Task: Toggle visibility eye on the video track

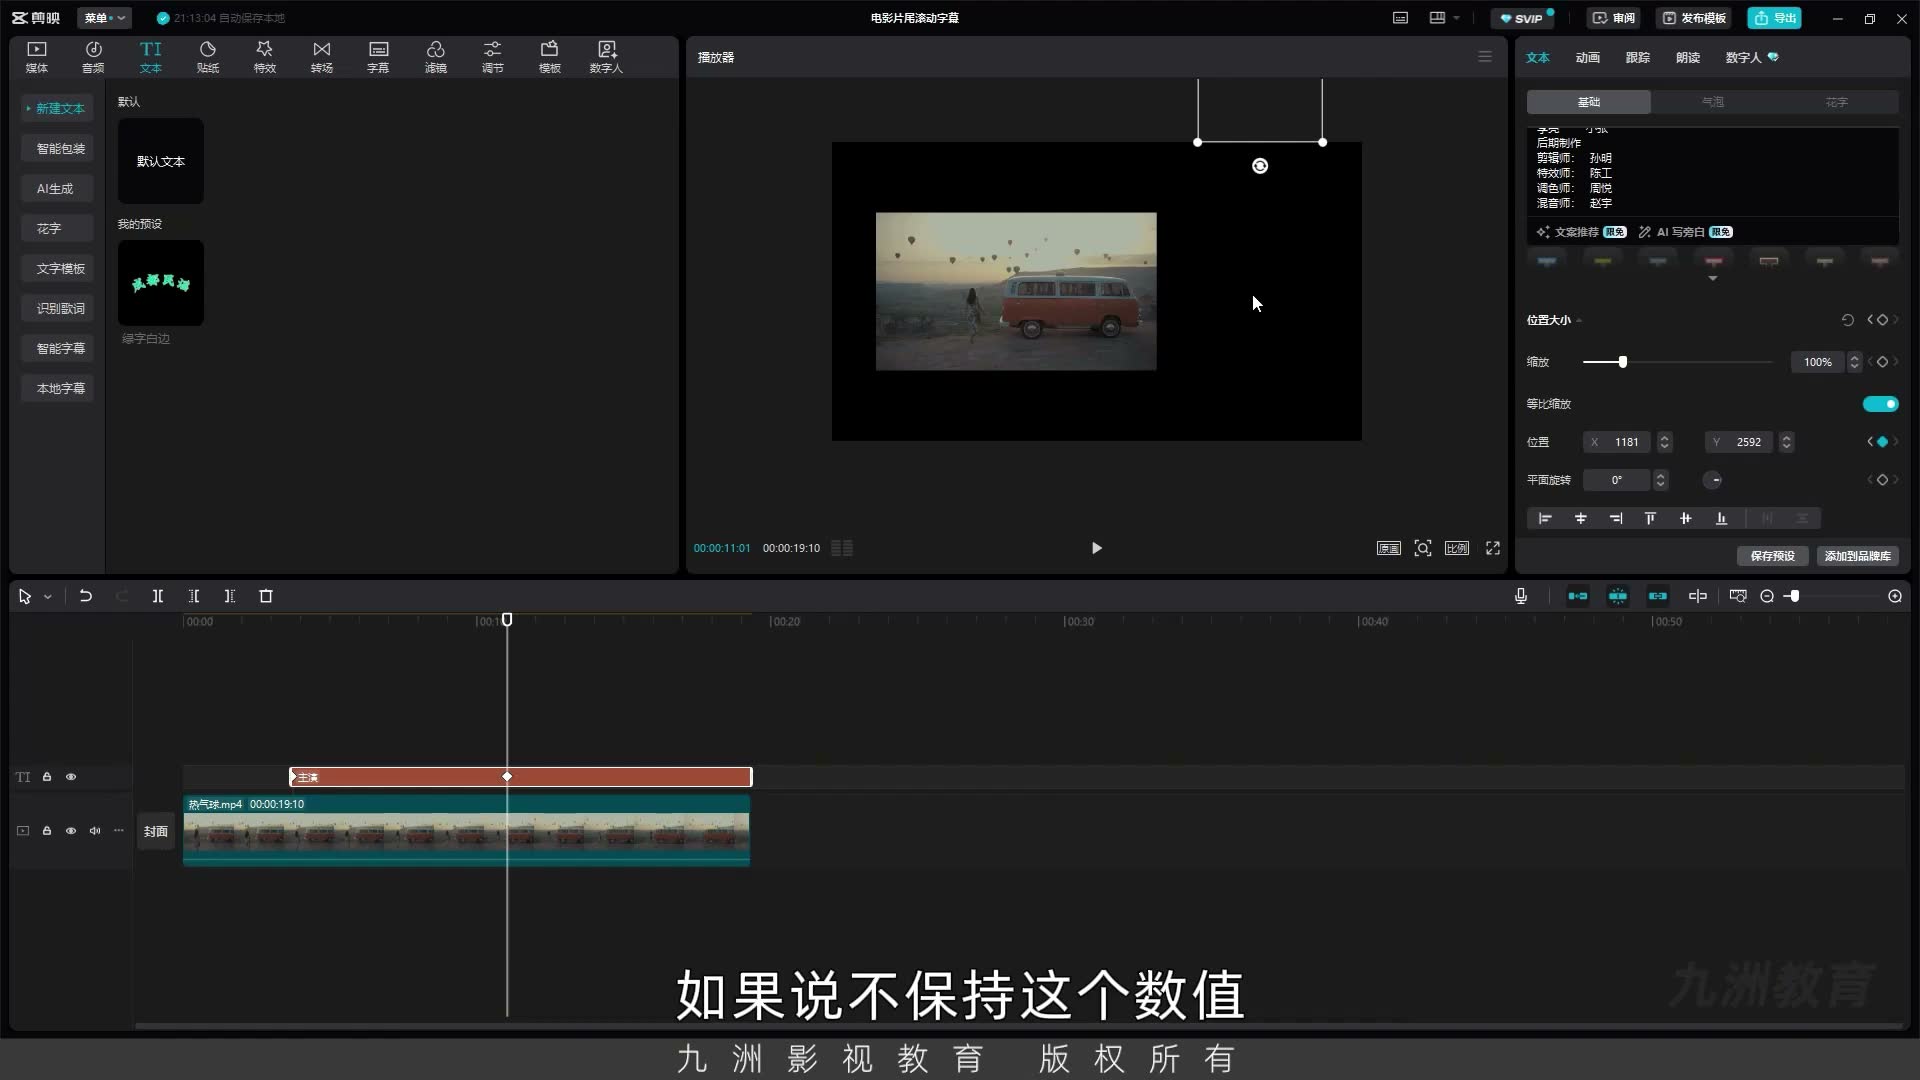Action: 71,831
